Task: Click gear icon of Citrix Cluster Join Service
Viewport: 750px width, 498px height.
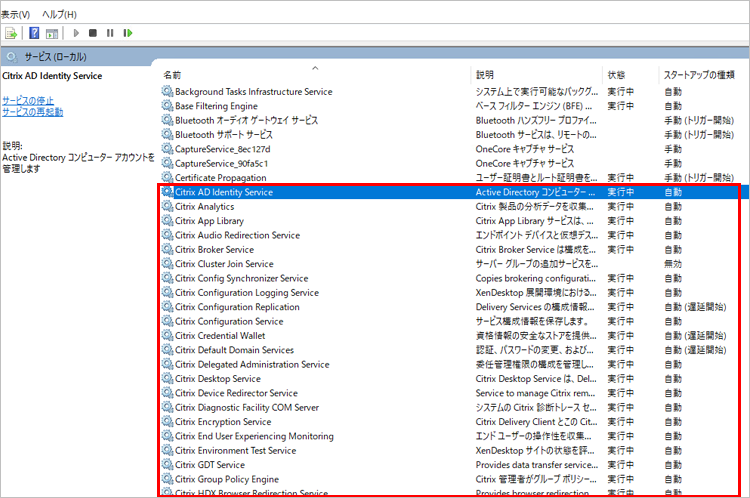Action: tap(167, 263)
